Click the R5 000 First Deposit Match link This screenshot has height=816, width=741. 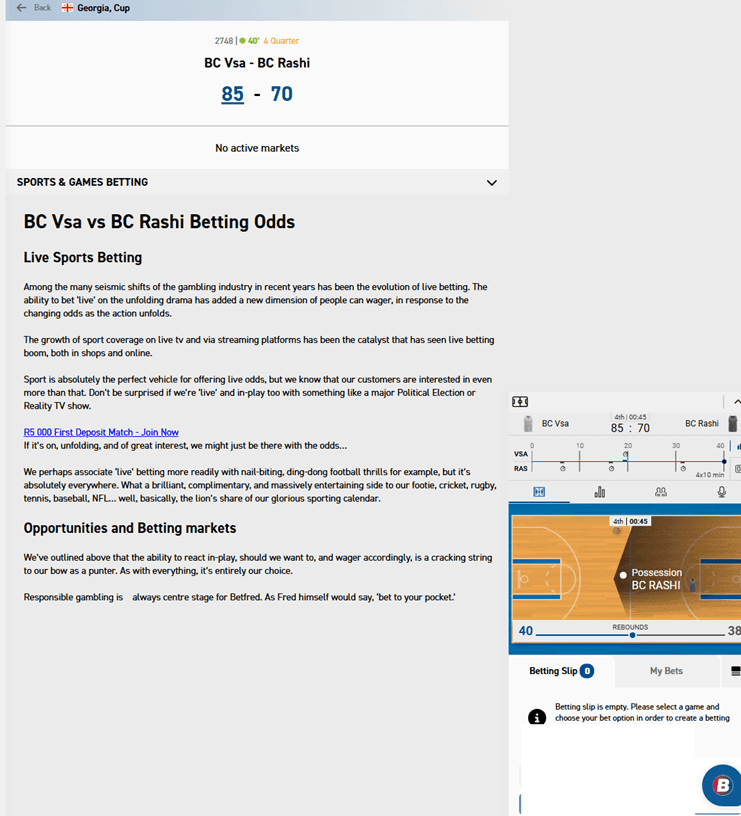coord(101,432)
